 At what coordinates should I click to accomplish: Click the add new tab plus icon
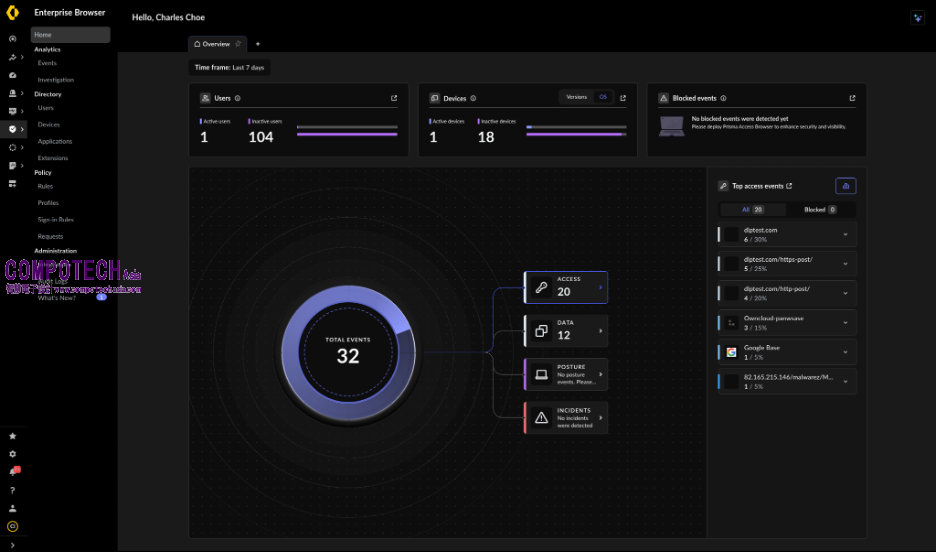click(257, 44)
